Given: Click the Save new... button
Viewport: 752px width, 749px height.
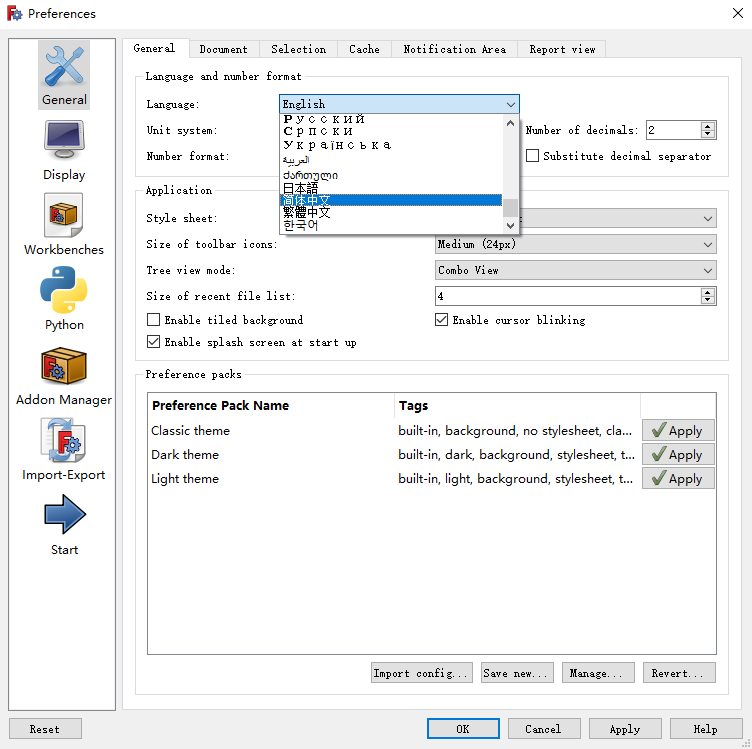Looking at the screenshot, I should tap(517, 673).
